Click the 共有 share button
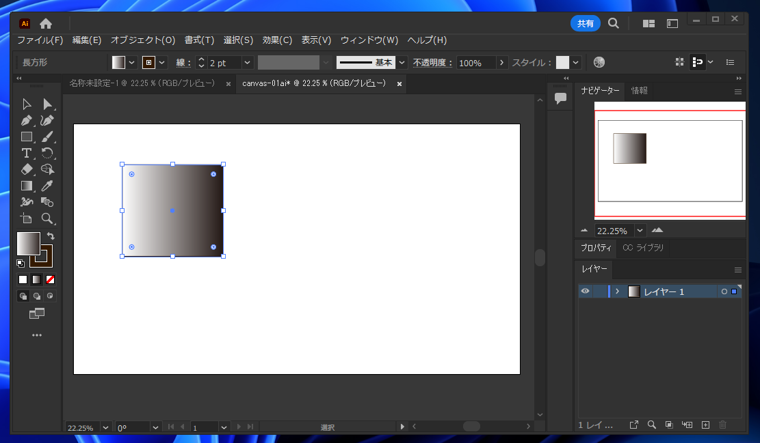The image size is (760, 443). tap(586, 23)
